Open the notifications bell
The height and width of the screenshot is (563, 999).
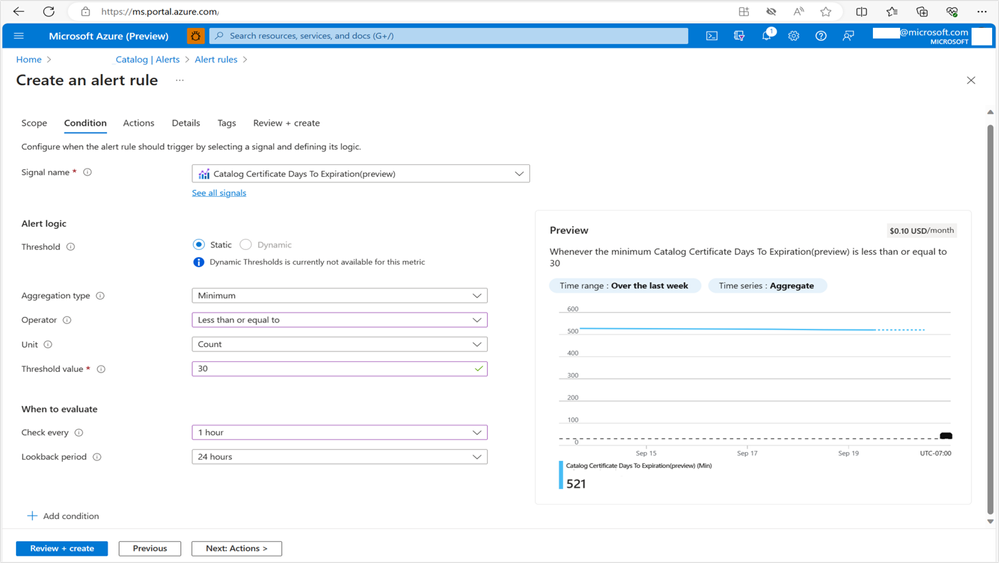click(x=767, y=36)
